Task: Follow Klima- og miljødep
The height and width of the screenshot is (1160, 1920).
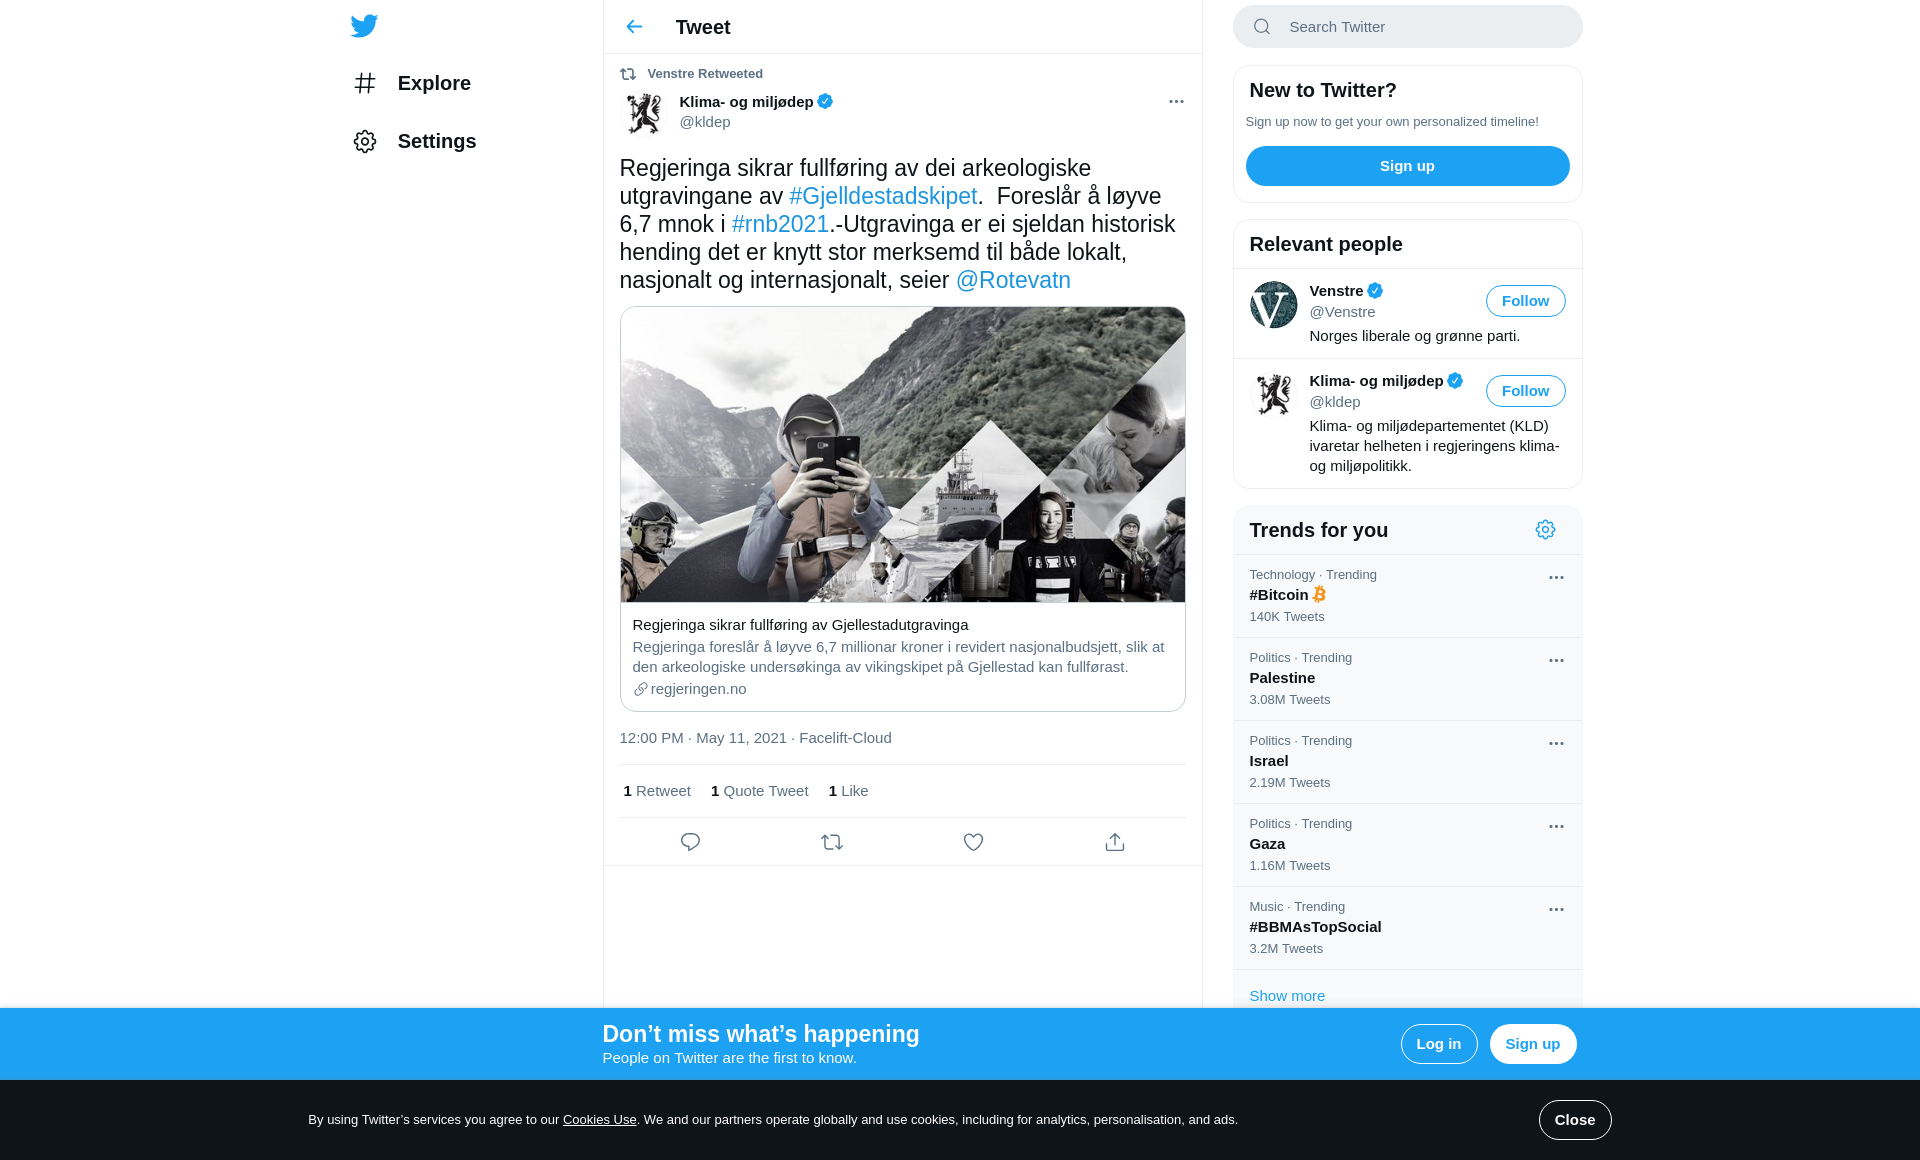Action: (1525, 391)
